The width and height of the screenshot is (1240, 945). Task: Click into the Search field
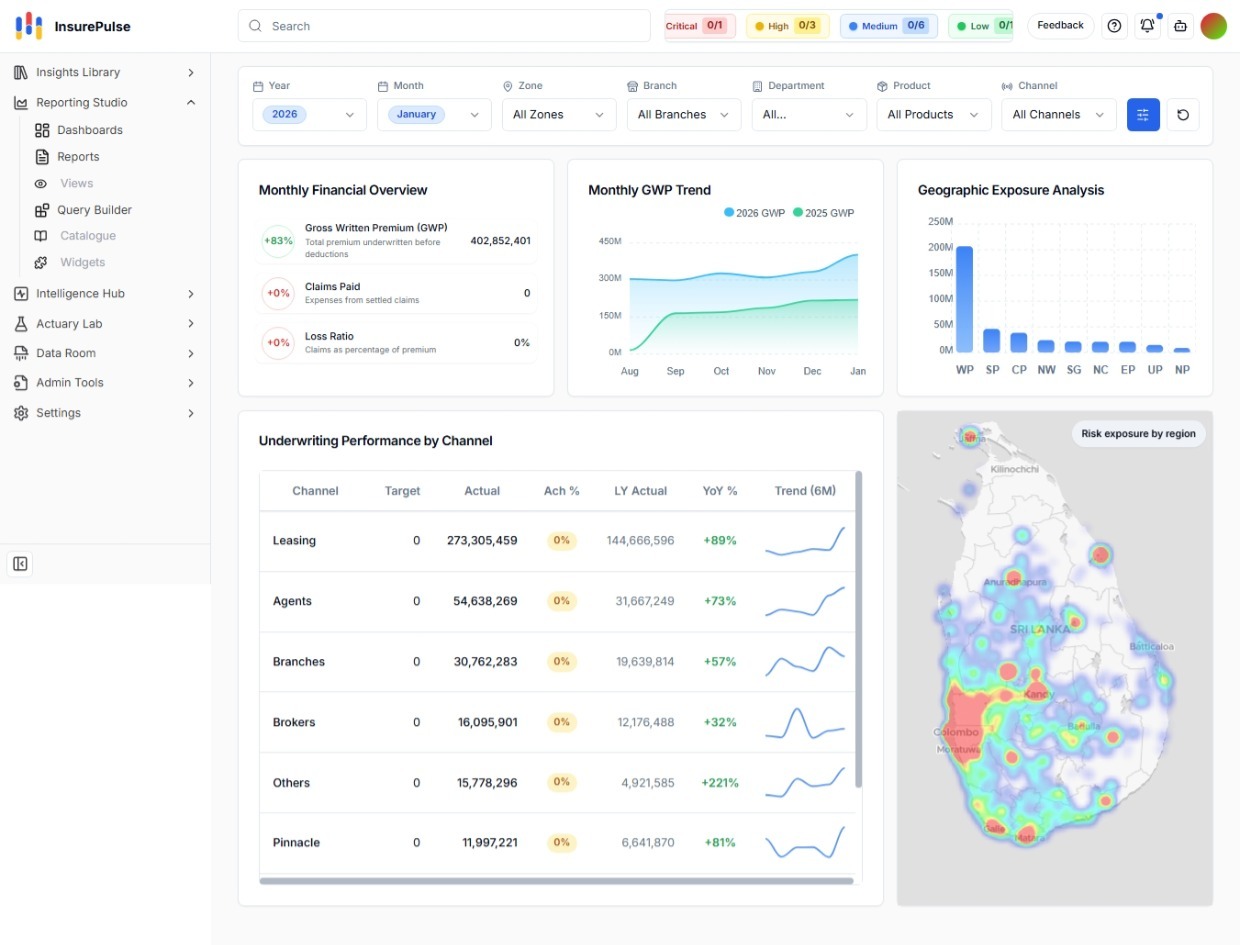[444, 26]
